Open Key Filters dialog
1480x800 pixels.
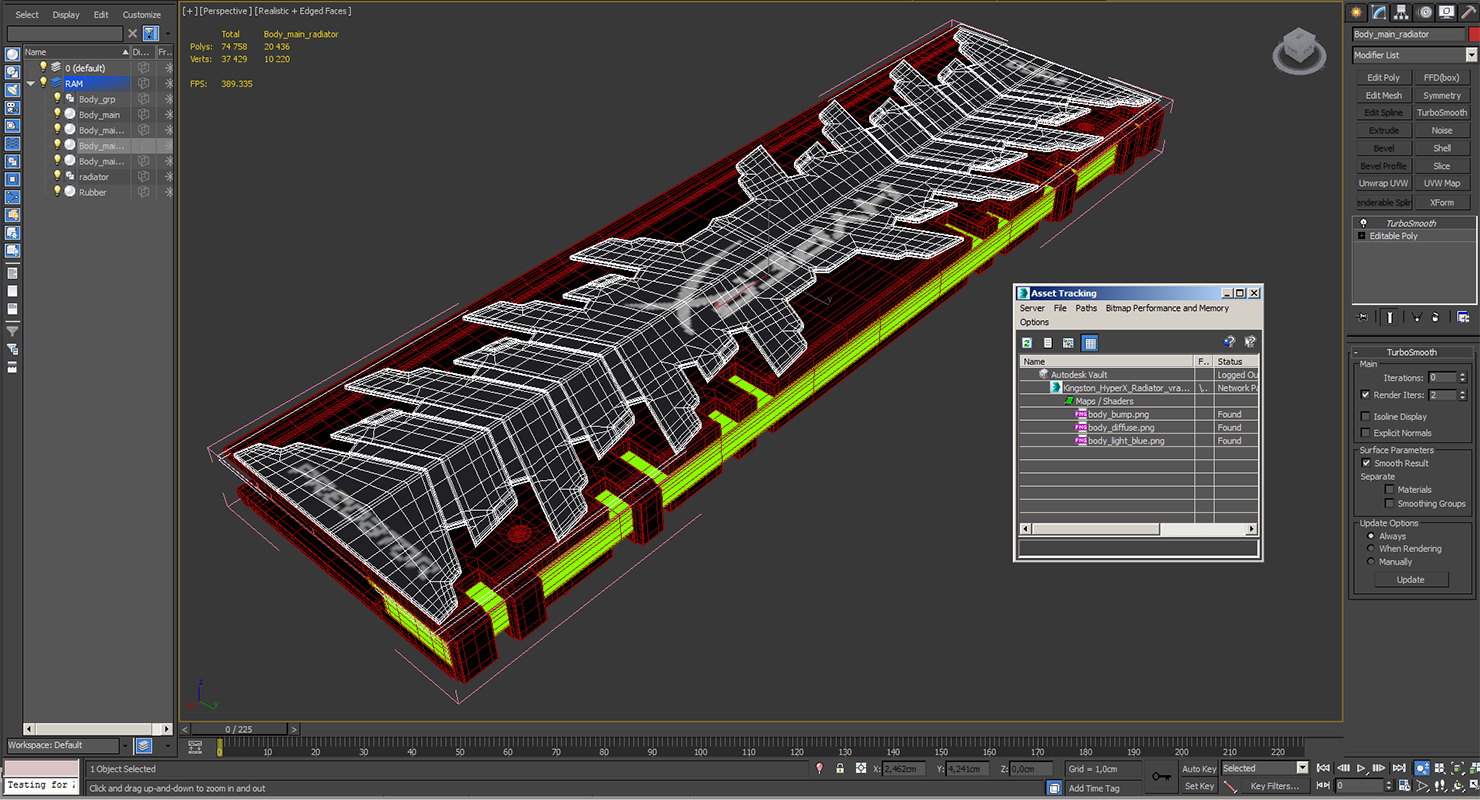[x=1274, y=786]
